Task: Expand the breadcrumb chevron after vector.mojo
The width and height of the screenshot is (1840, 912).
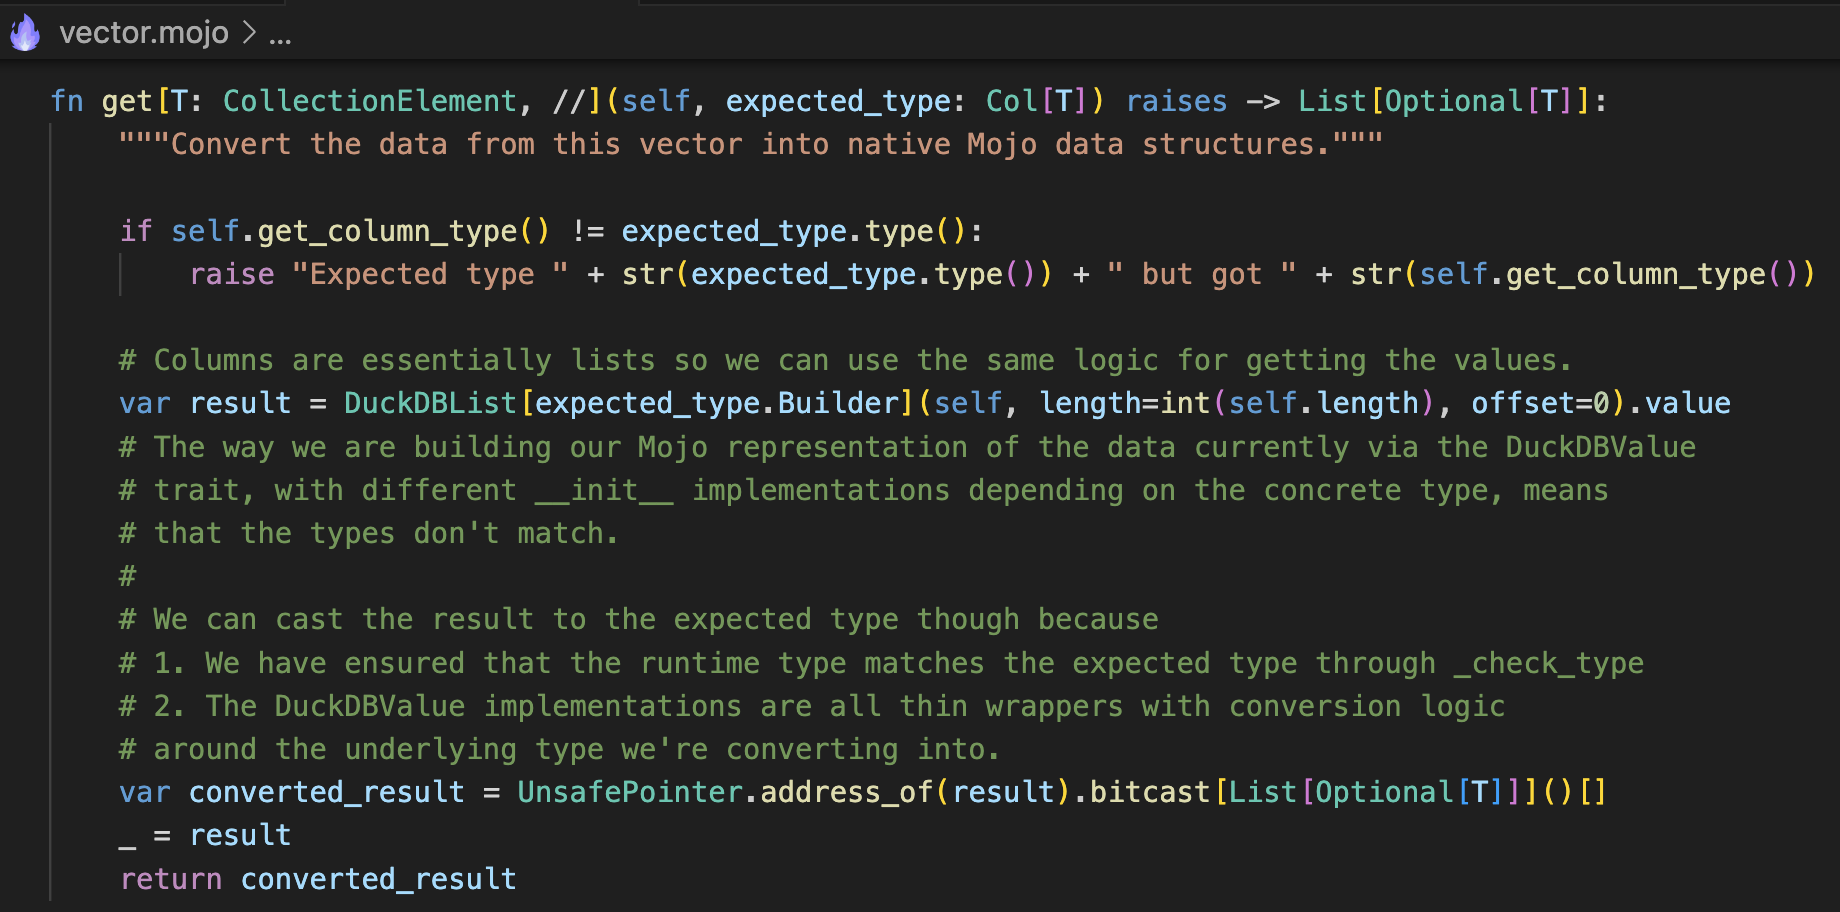Action: click(249, 33)
